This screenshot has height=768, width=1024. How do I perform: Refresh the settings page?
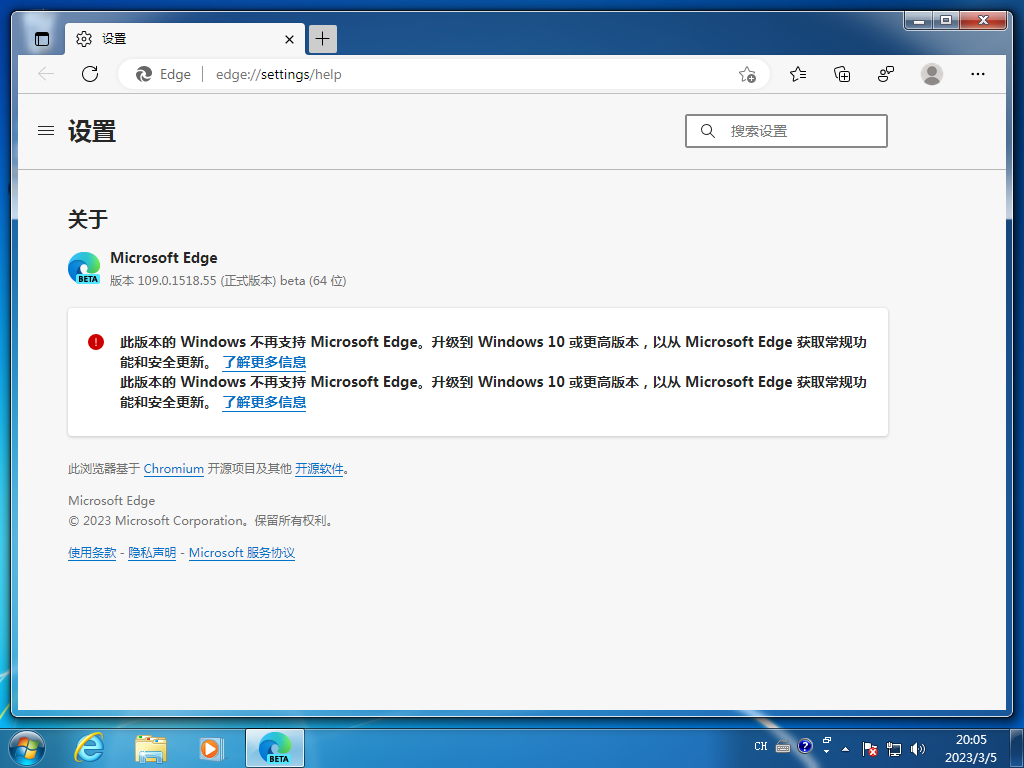[90, 74]
